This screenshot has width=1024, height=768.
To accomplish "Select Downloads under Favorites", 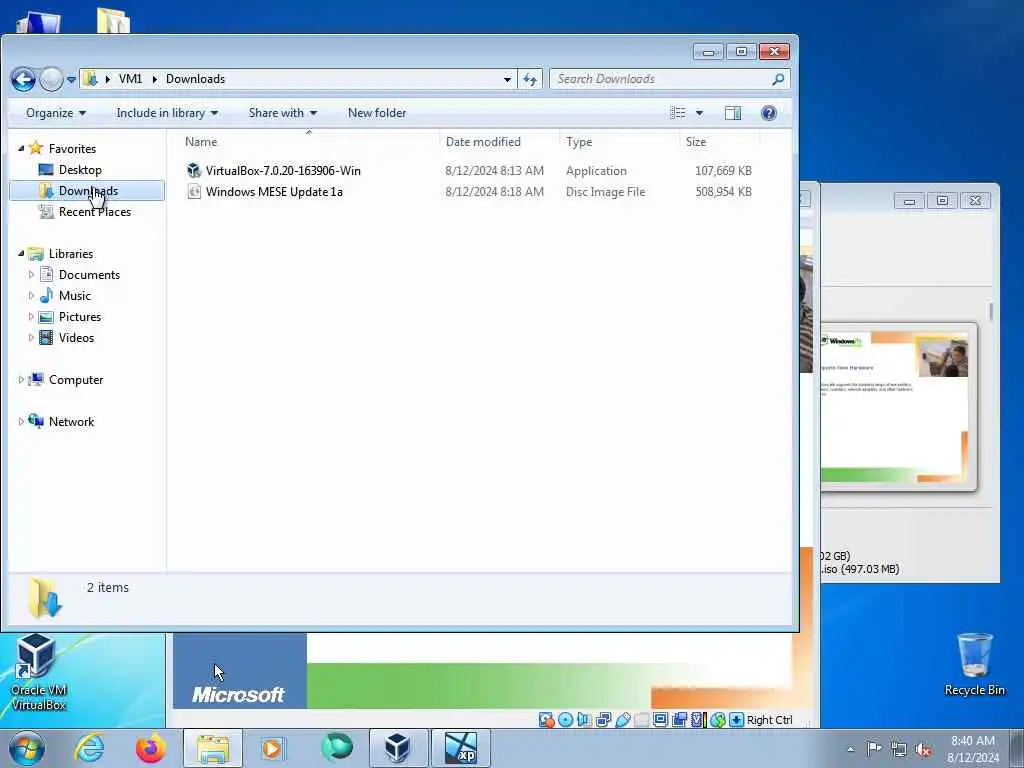I will point(87,191).
